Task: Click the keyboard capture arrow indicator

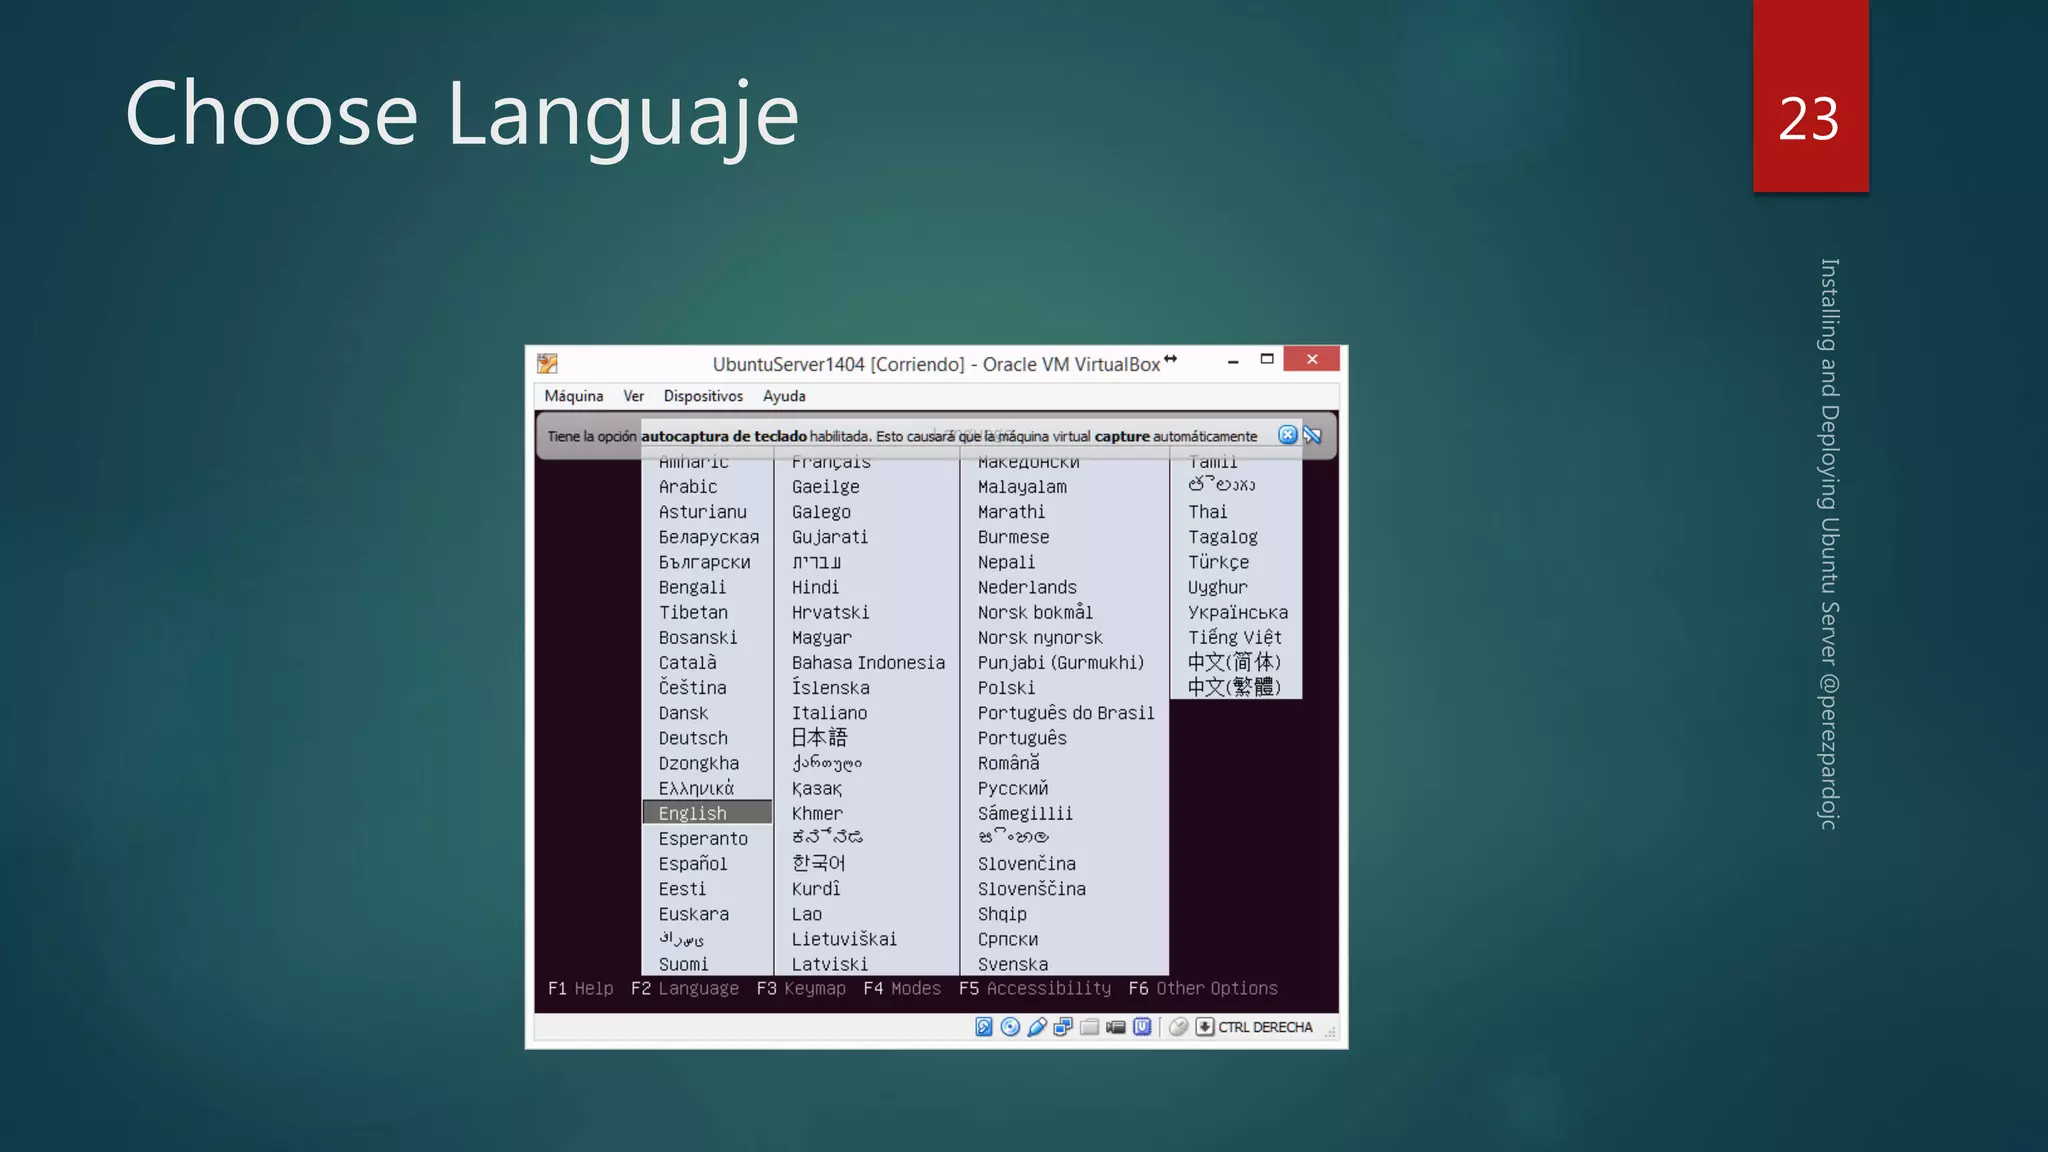Action: click(x=1205, y=1027)
